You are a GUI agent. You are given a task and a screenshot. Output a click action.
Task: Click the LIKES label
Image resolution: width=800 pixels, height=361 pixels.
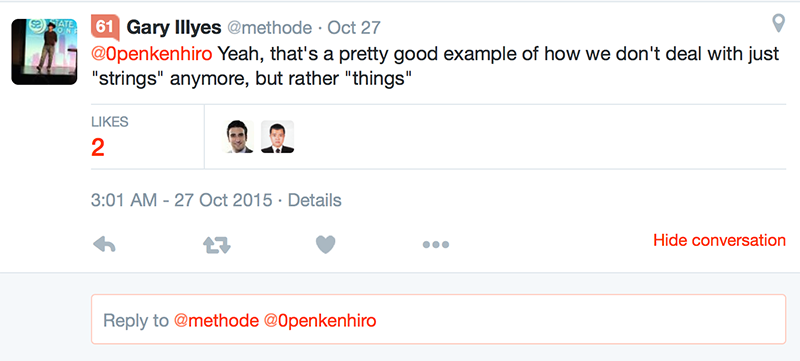[x=110, y=122]
